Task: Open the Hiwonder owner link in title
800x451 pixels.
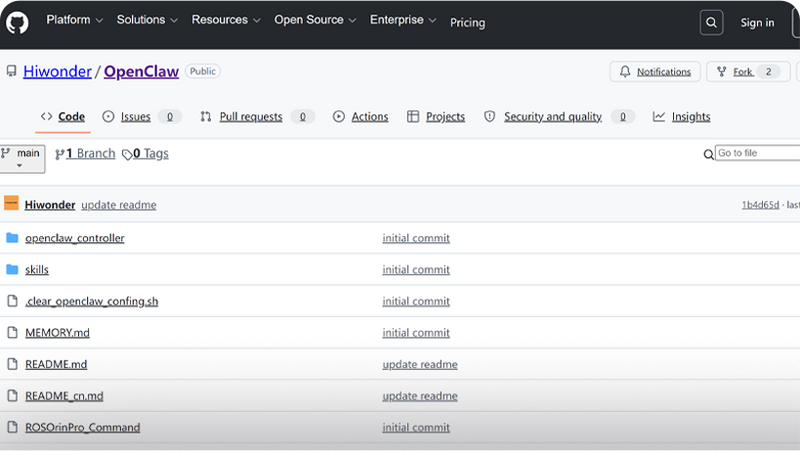Action: coord(57,71)
